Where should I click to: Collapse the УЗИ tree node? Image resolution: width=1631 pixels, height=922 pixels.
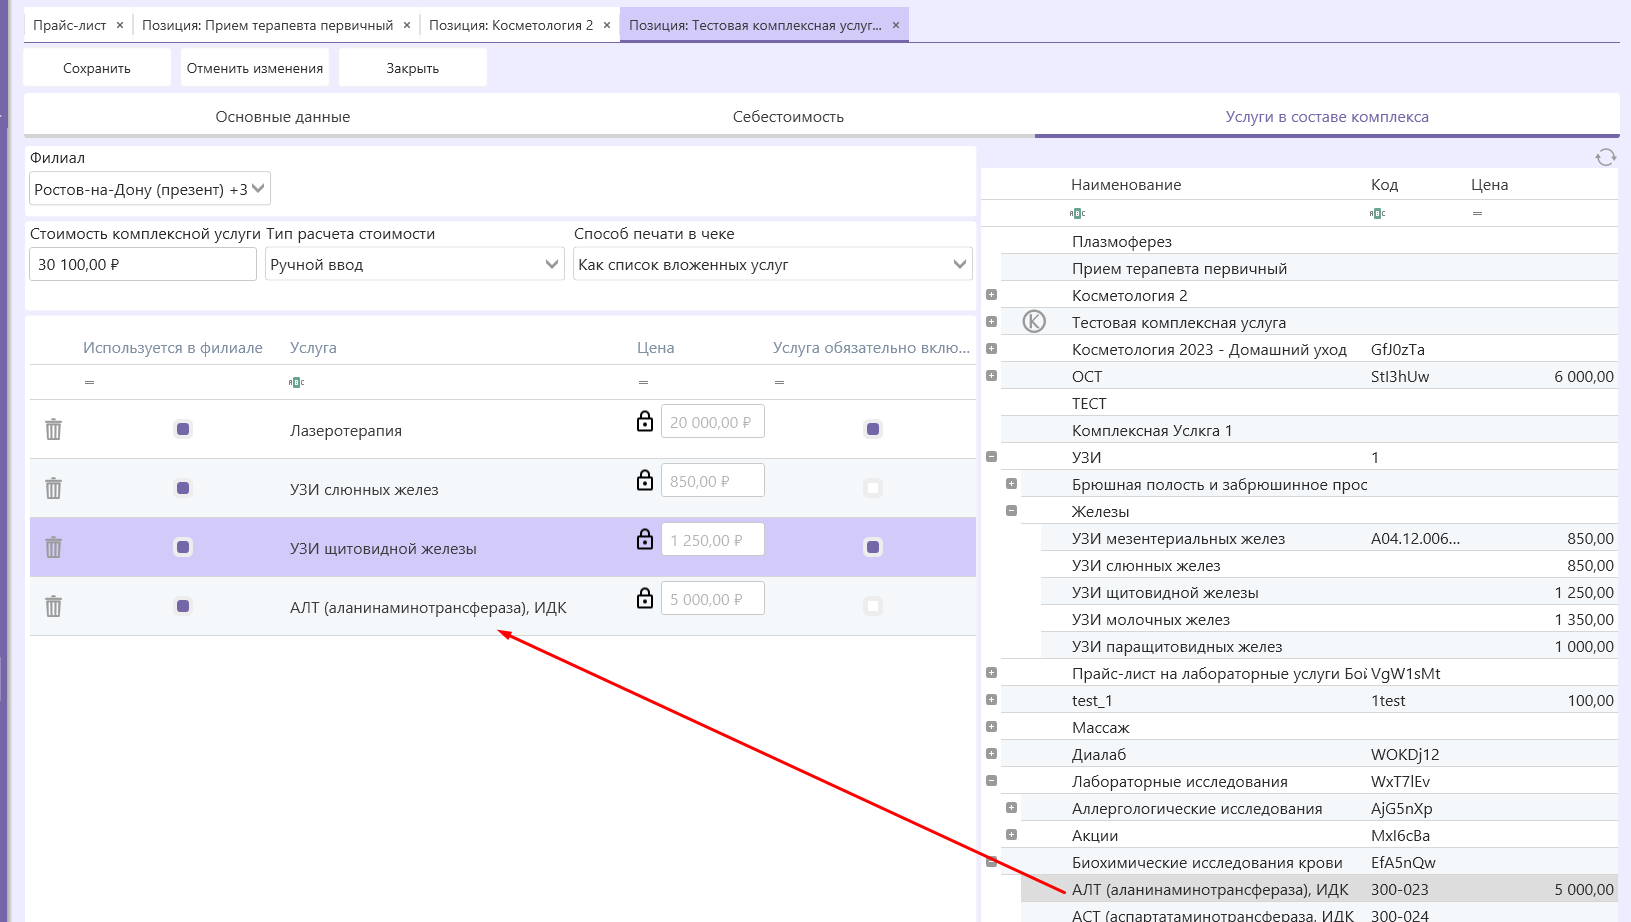point(991,457)
